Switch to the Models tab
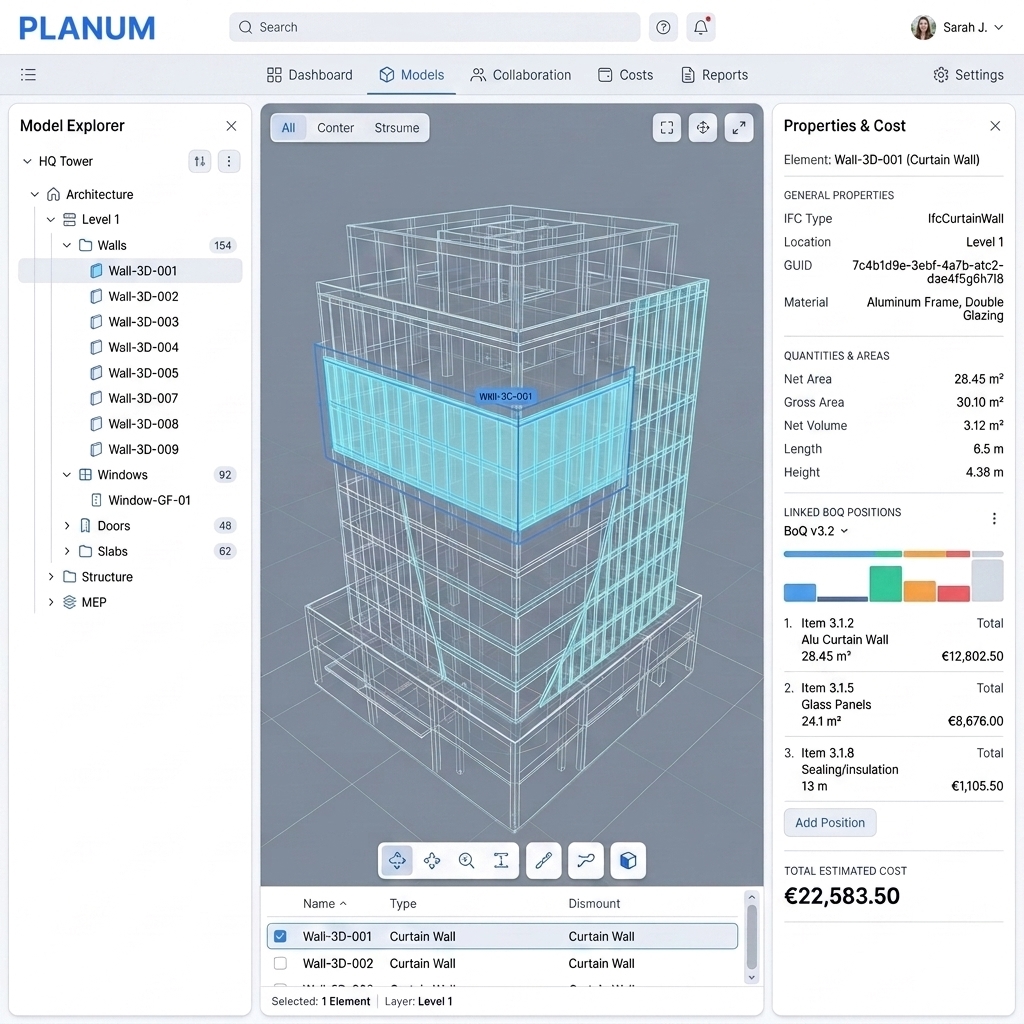 point(411,75)
